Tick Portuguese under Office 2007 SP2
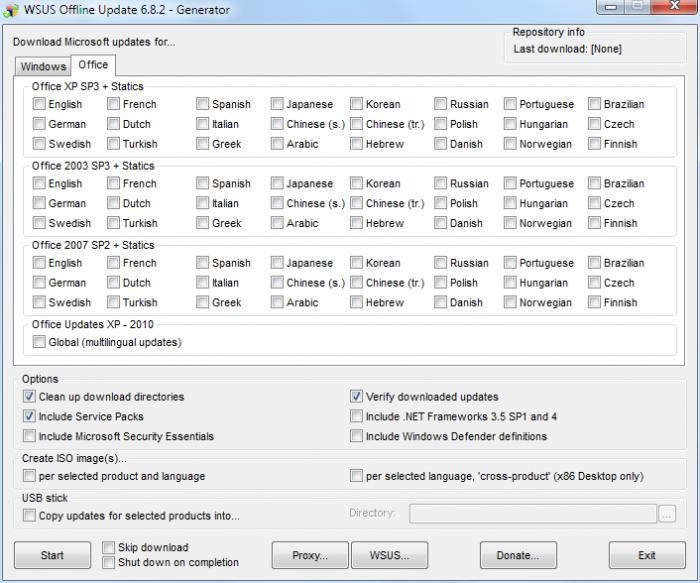The width and height of the screenshot is (700, 583). tap(510, 262)
